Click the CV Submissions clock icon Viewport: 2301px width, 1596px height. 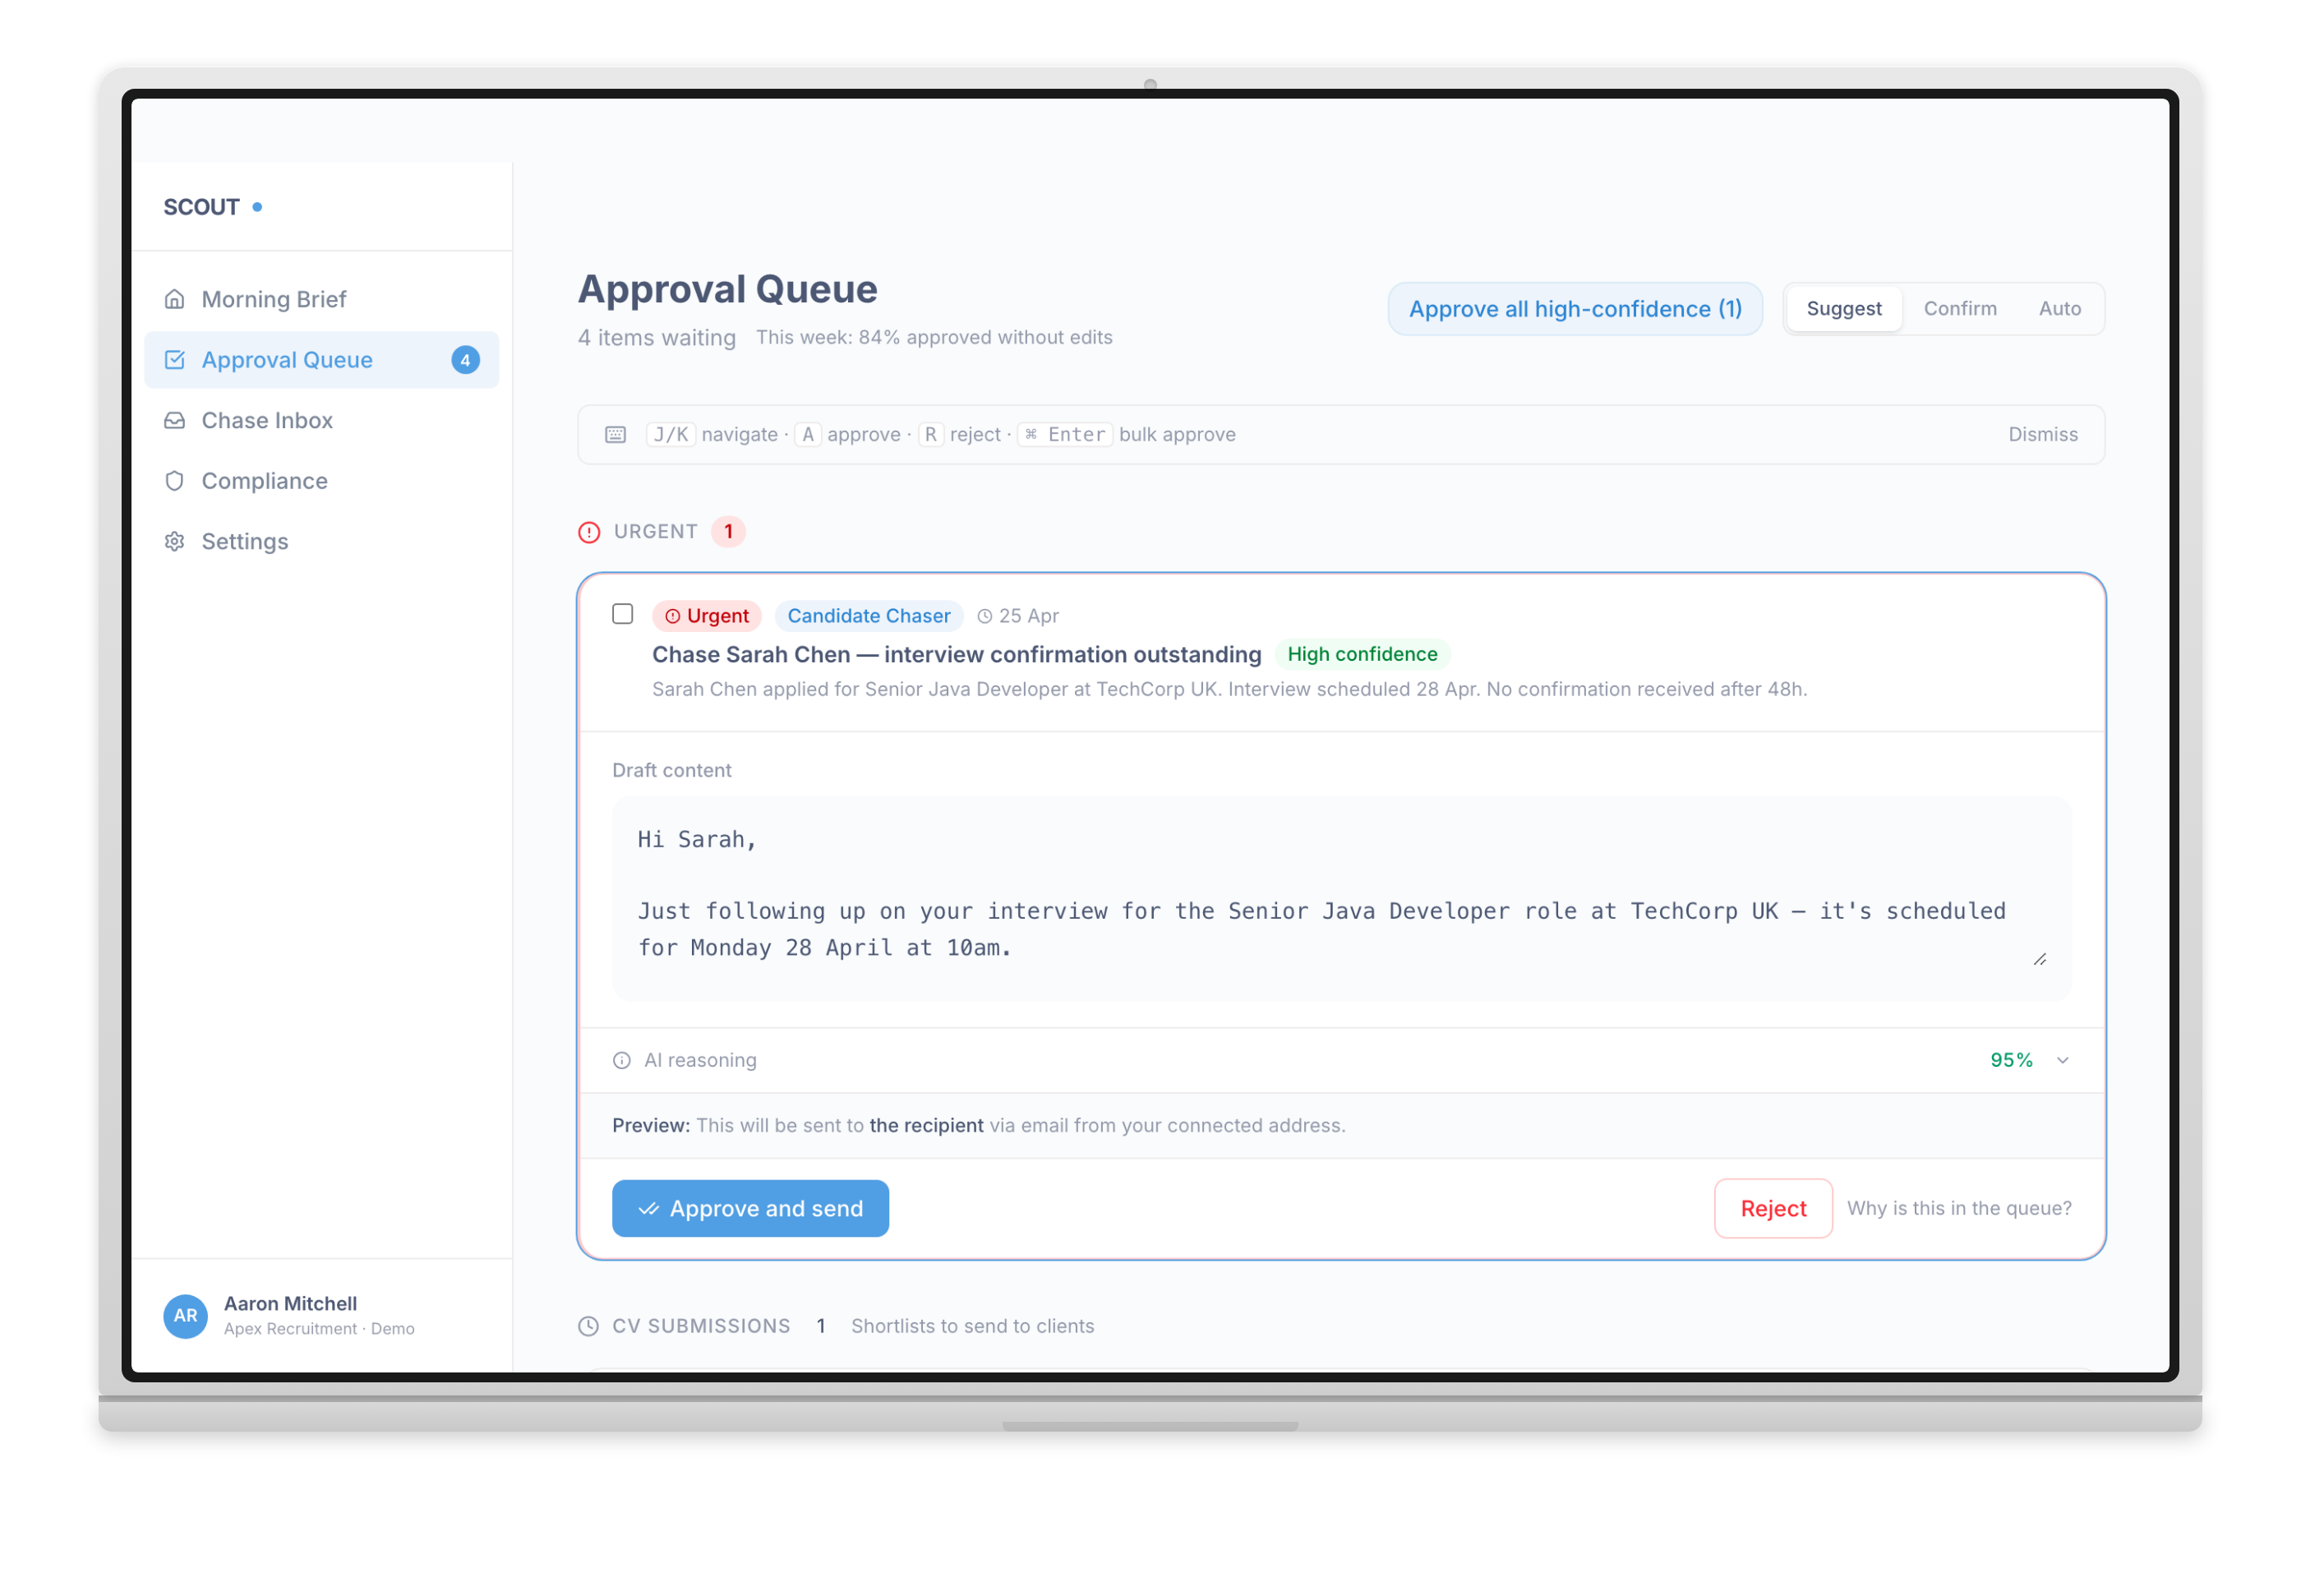click(x=588, y=1326)
